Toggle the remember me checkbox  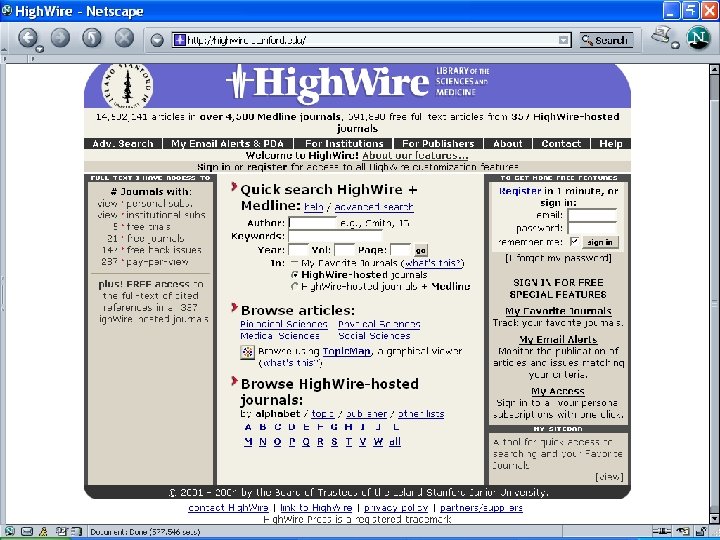574,241
